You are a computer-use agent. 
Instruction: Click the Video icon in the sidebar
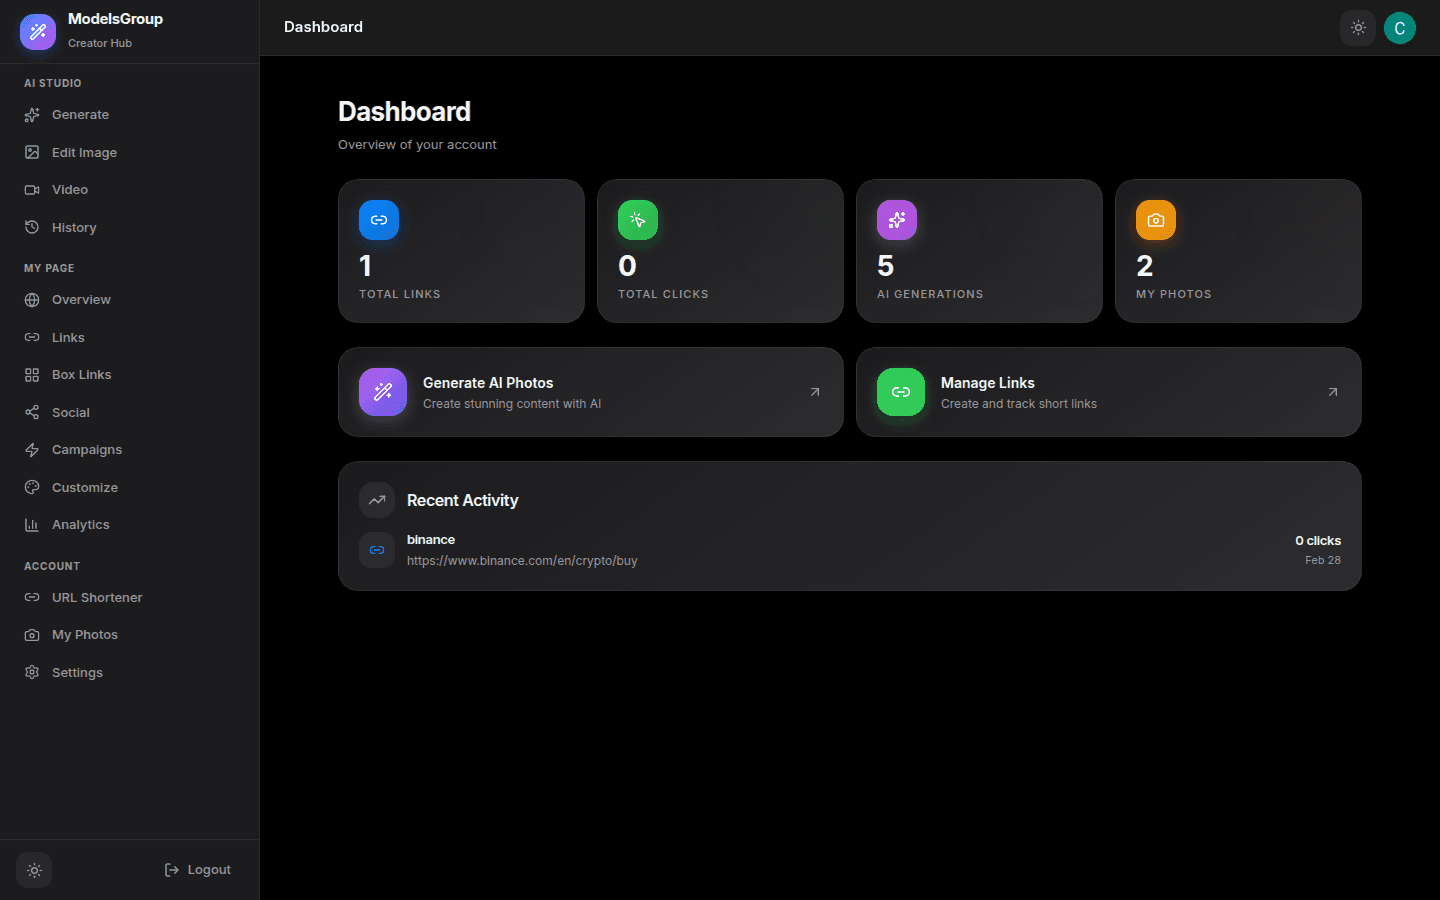[x=33, y=189]
